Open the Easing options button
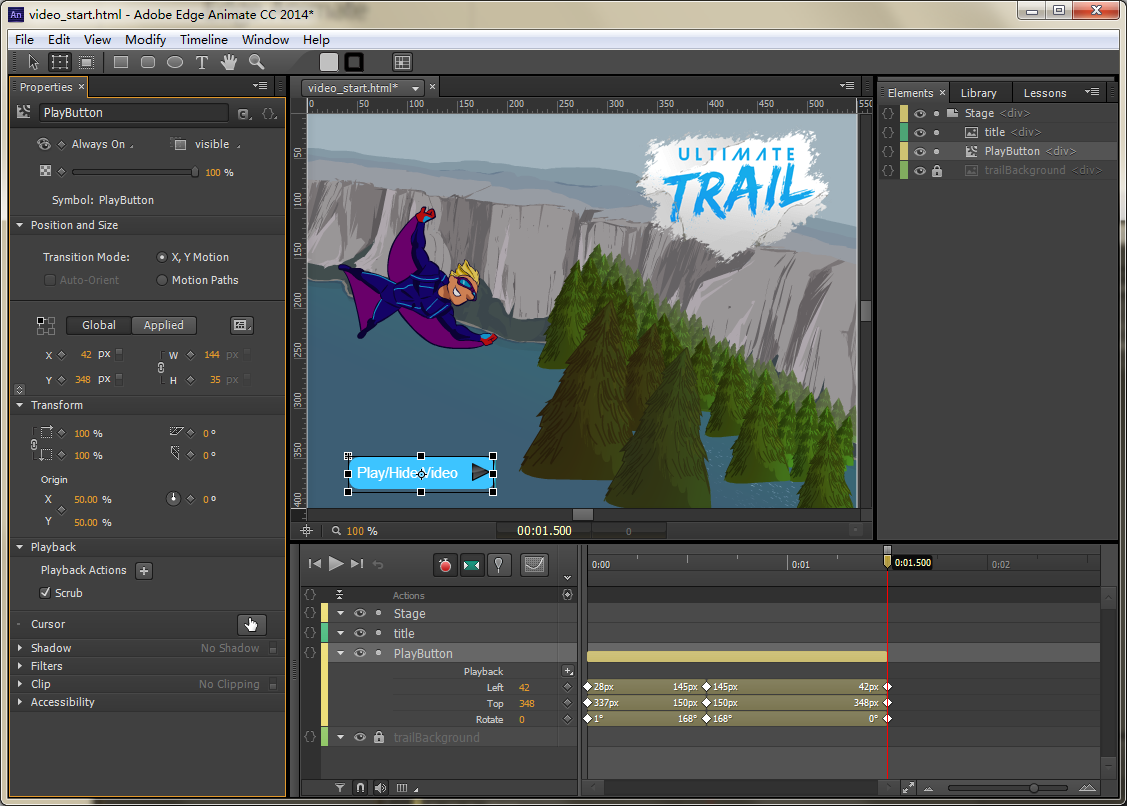The image size is (1127, 806). pos(534,565)
